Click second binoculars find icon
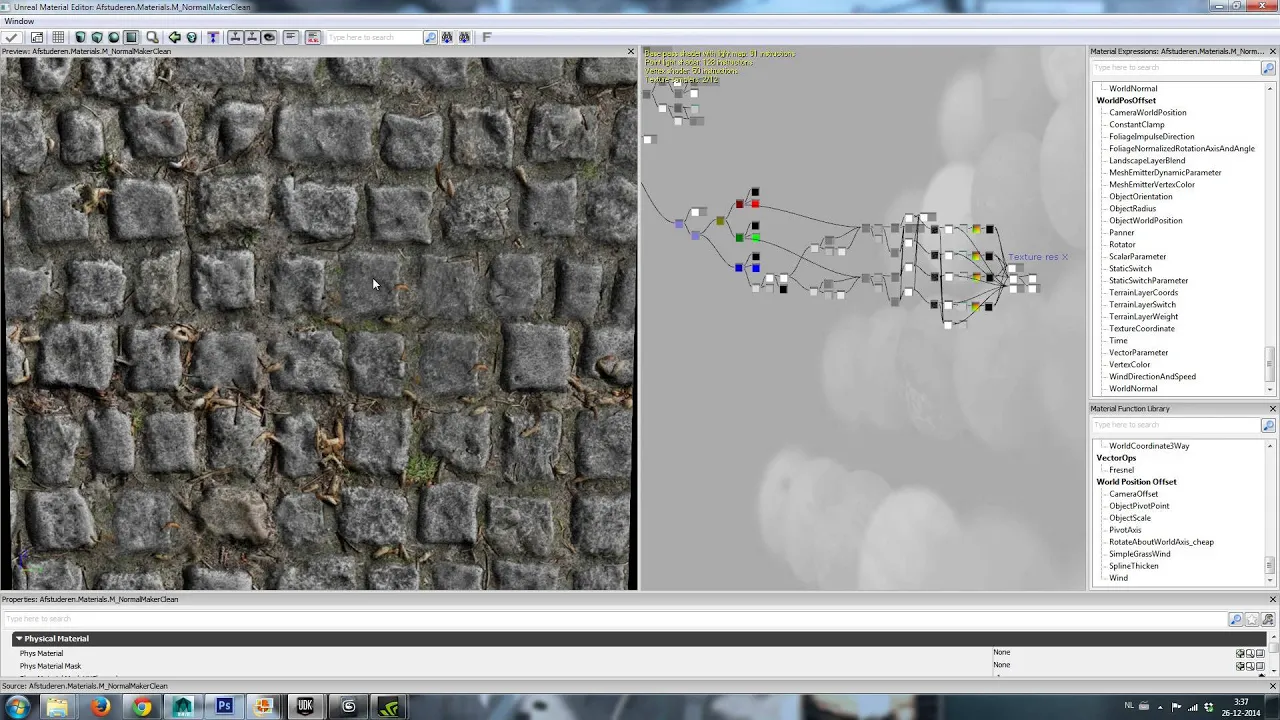 pyautogui.click(x=465, y=37)
